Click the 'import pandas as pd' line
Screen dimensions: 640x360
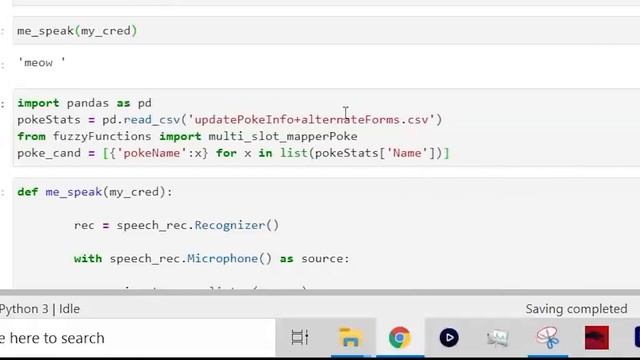84,103
